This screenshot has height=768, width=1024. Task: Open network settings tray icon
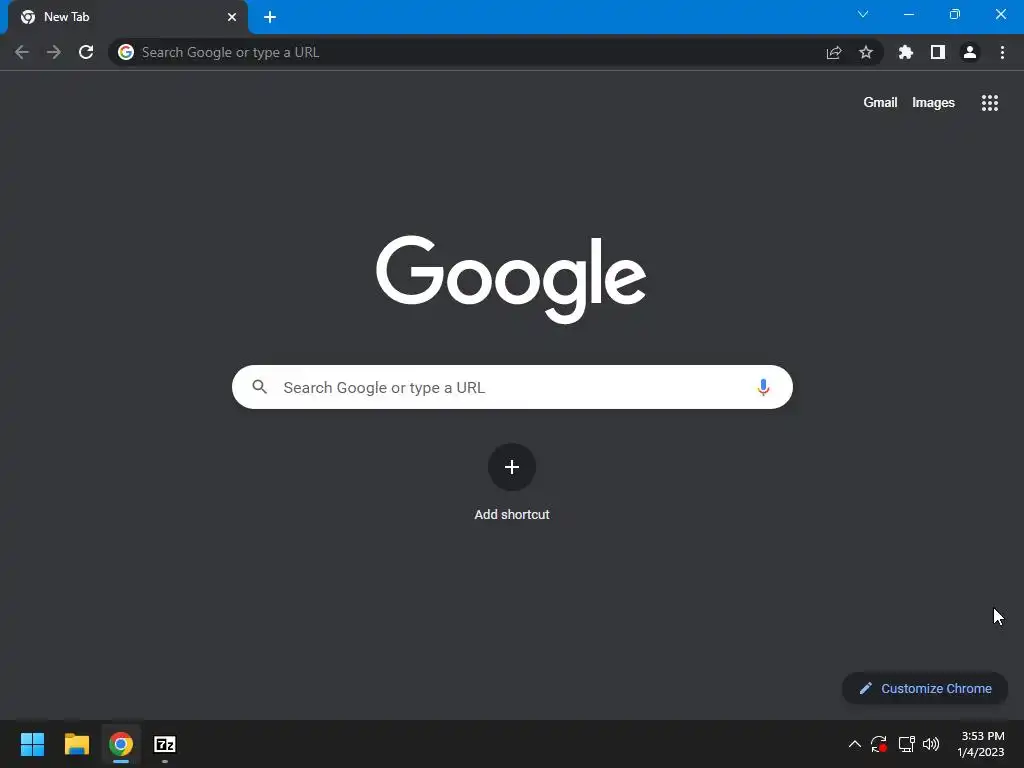pyautogui.click(x=906, y=744)
